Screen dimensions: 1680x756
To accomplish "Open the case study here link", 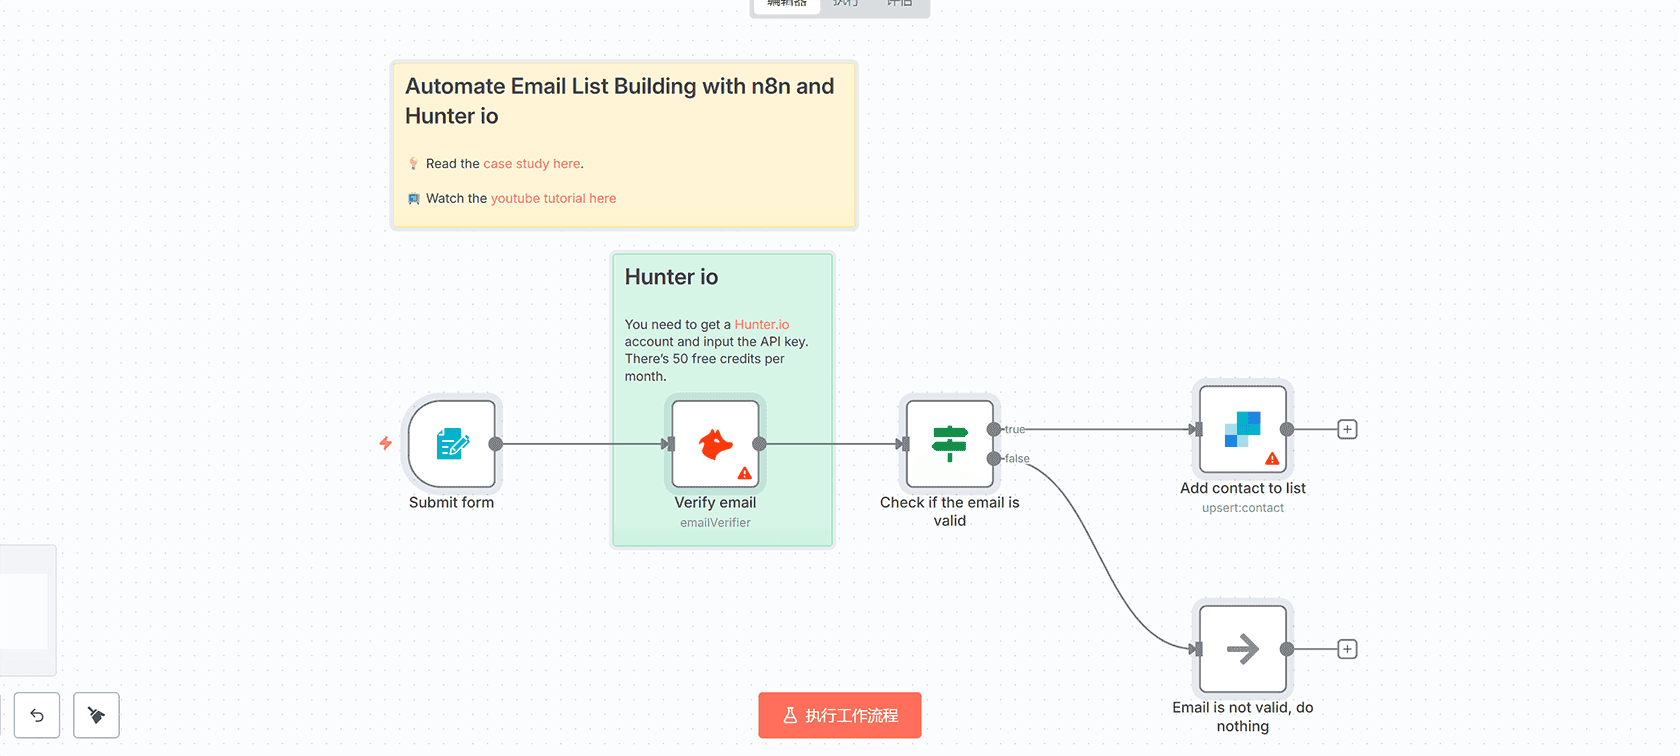I will coord(531,164).
